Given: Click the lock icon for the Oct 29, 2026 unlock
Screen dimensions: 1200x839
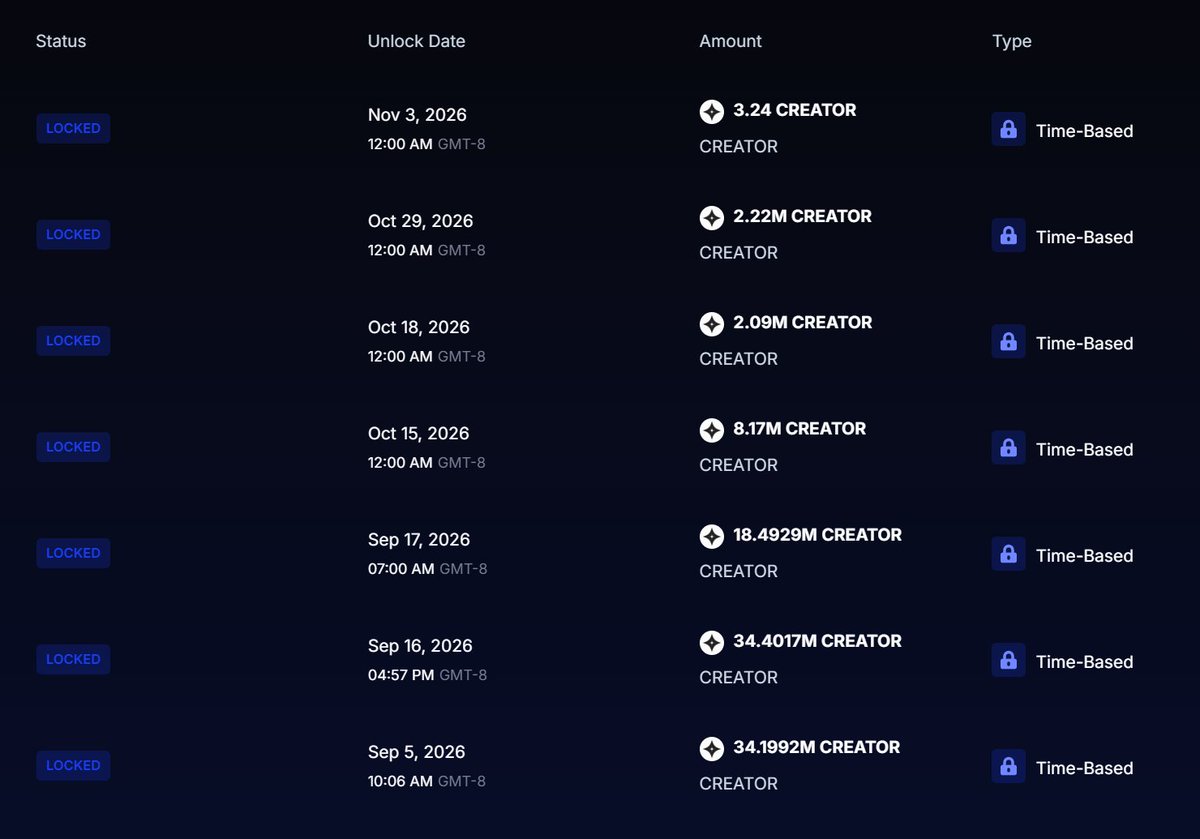Looking at the screenshot, I should 1008,235.
